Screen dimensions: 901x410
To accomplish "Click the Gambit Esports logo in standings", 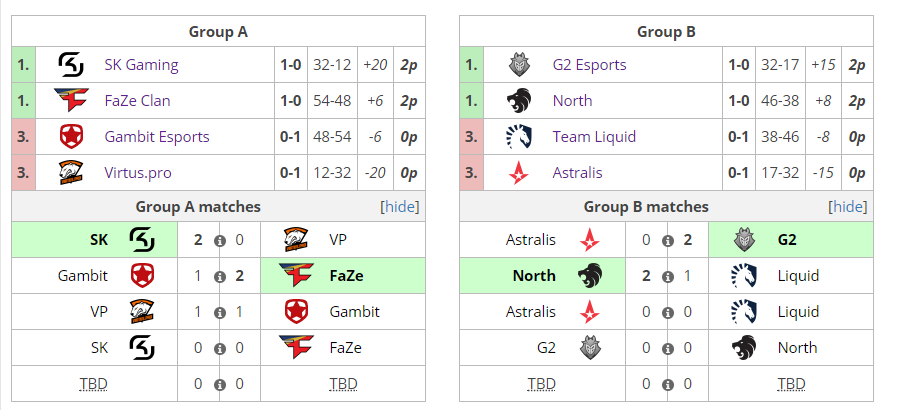I will point(71,137).
